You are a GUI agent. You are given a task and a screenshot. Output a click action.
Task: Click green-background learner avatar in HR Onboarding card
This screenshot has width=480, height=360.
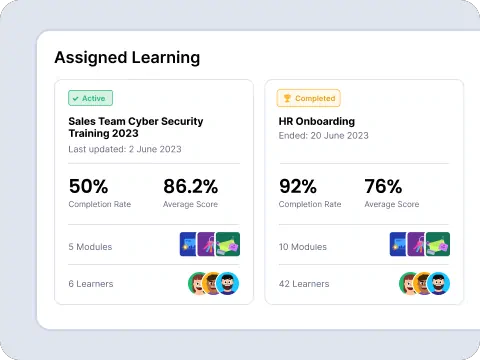click(406, 284)
